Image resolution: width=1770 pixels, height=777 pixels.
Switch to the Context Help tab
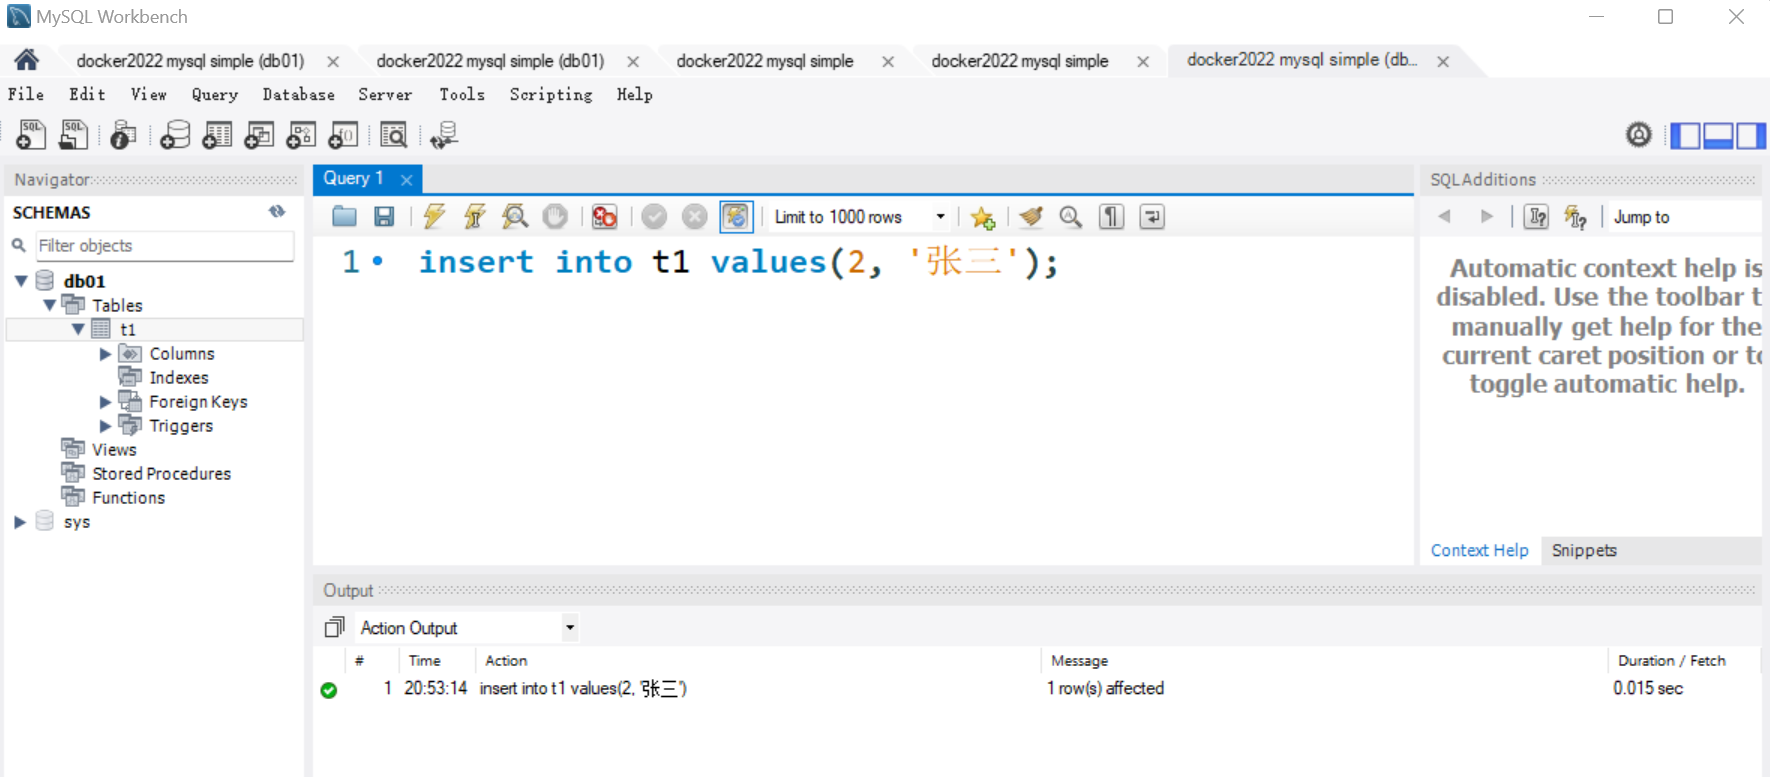(1480, 550)
